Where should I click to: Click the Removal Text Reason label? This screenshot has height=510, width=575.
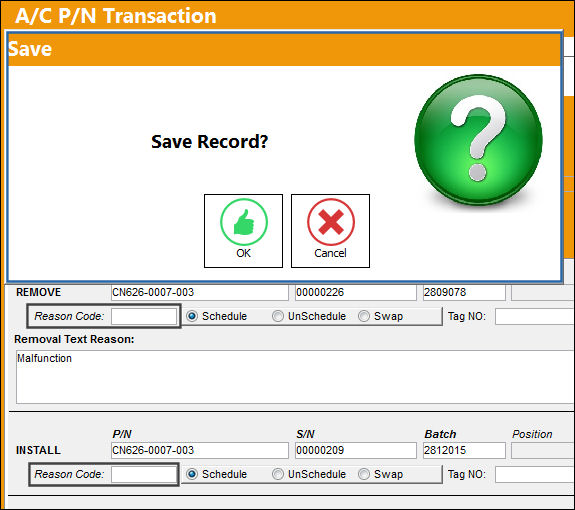point(74,339)
